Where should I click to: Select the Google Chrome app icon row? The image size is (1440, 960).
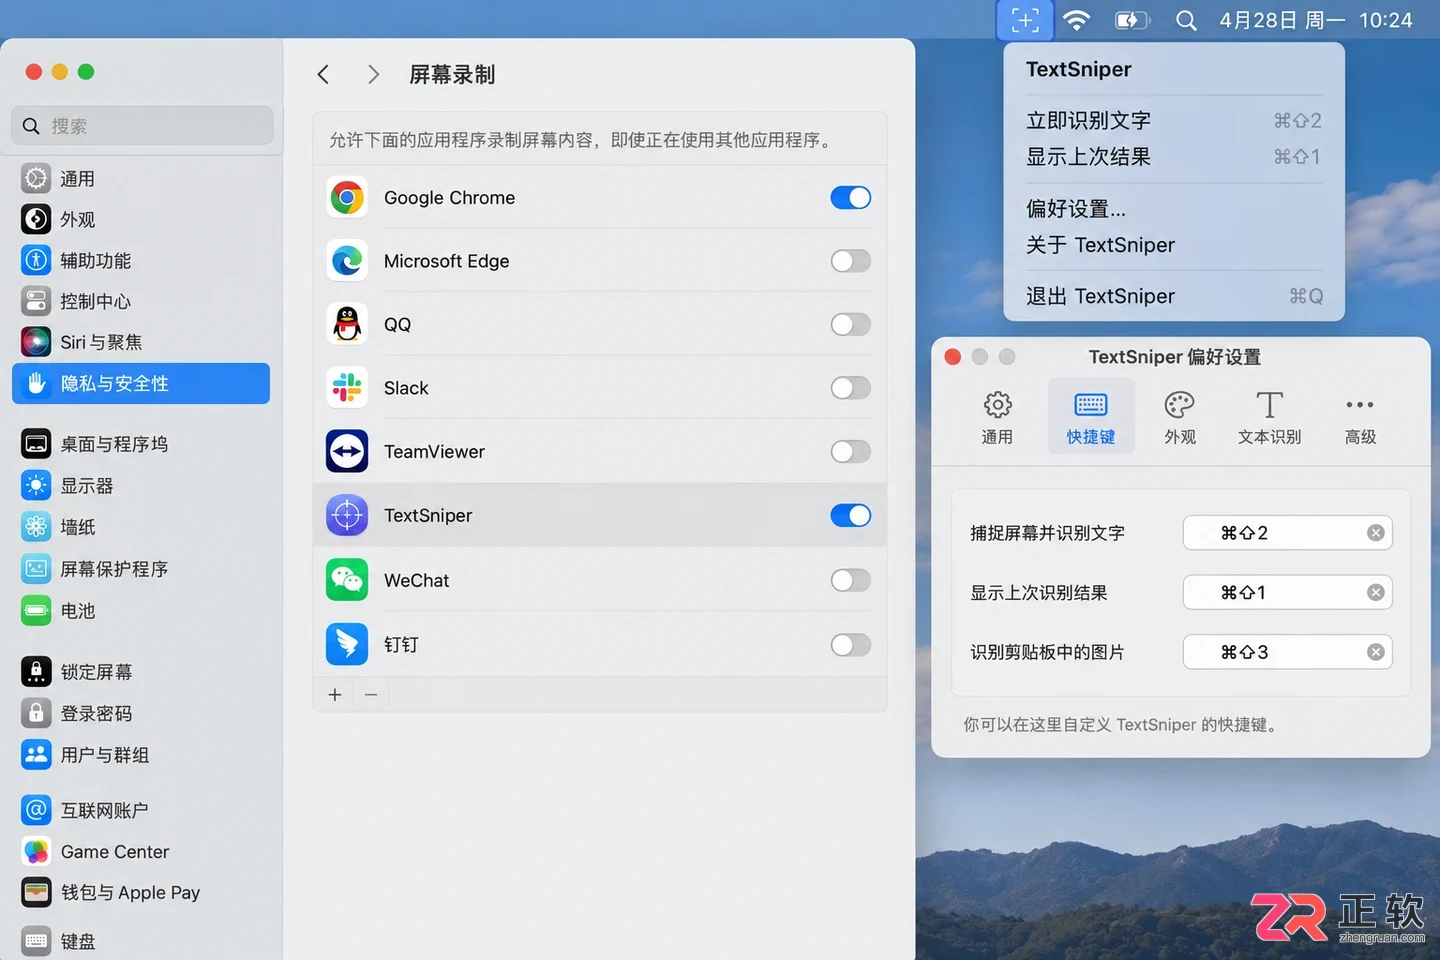(600, 198)
